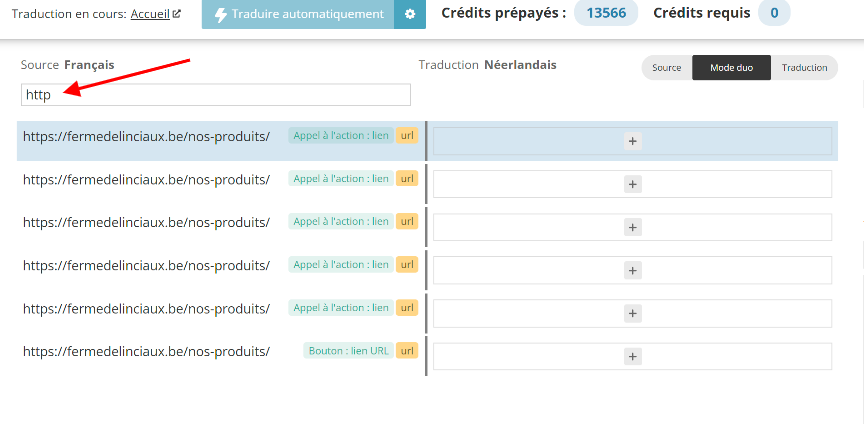Viewport: 864px width, 424px height.
Task: Add translation with plus in fifth row
Action: click(x=633, y=313)
